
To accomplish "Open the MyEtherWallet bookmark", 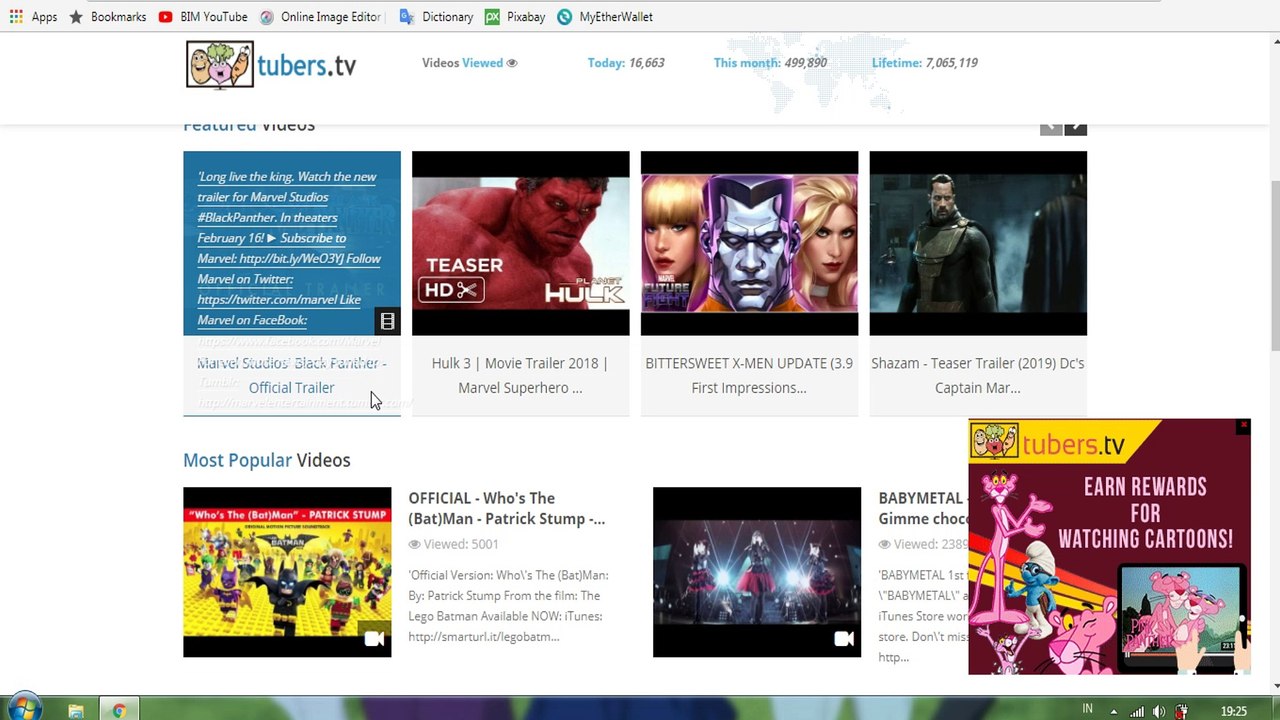I will pyautogui.click(x=605, y=17).
